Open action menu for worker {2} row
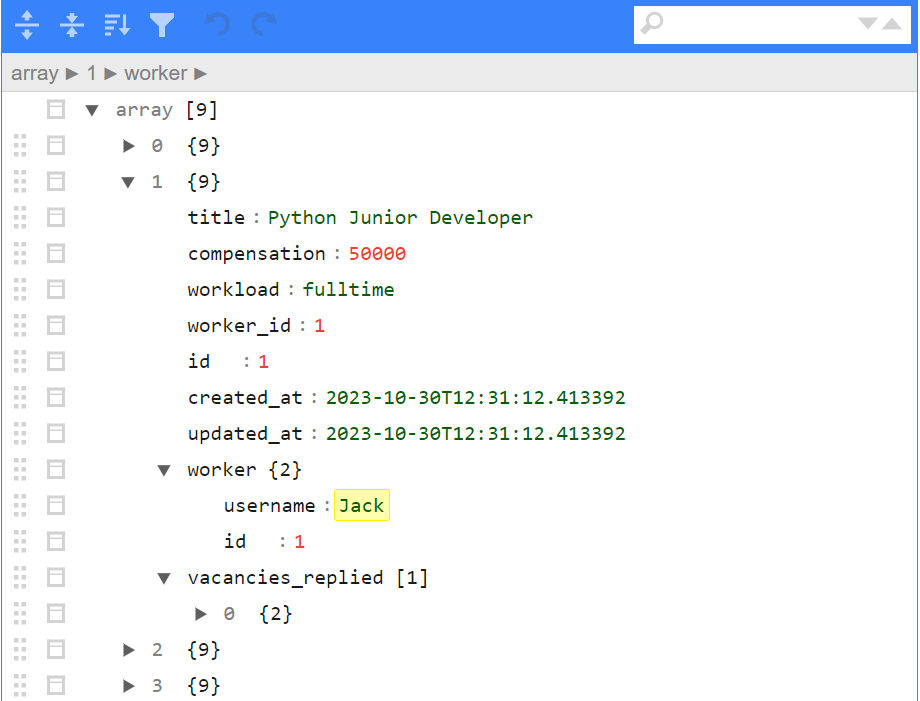The image size is (920, 701). [x=56, y=470]
